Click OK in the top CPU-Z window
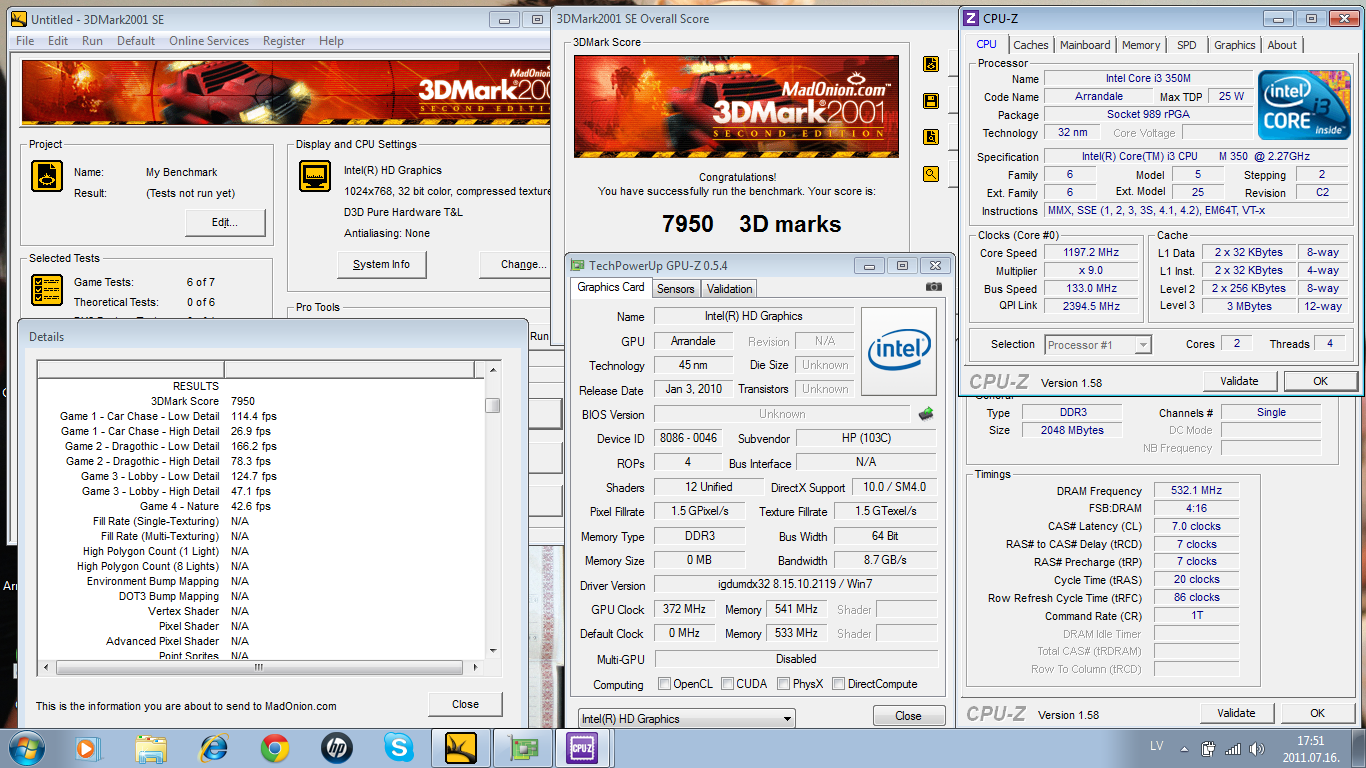The height and width of the screenshot is (768, 1366). (1320, 381)
